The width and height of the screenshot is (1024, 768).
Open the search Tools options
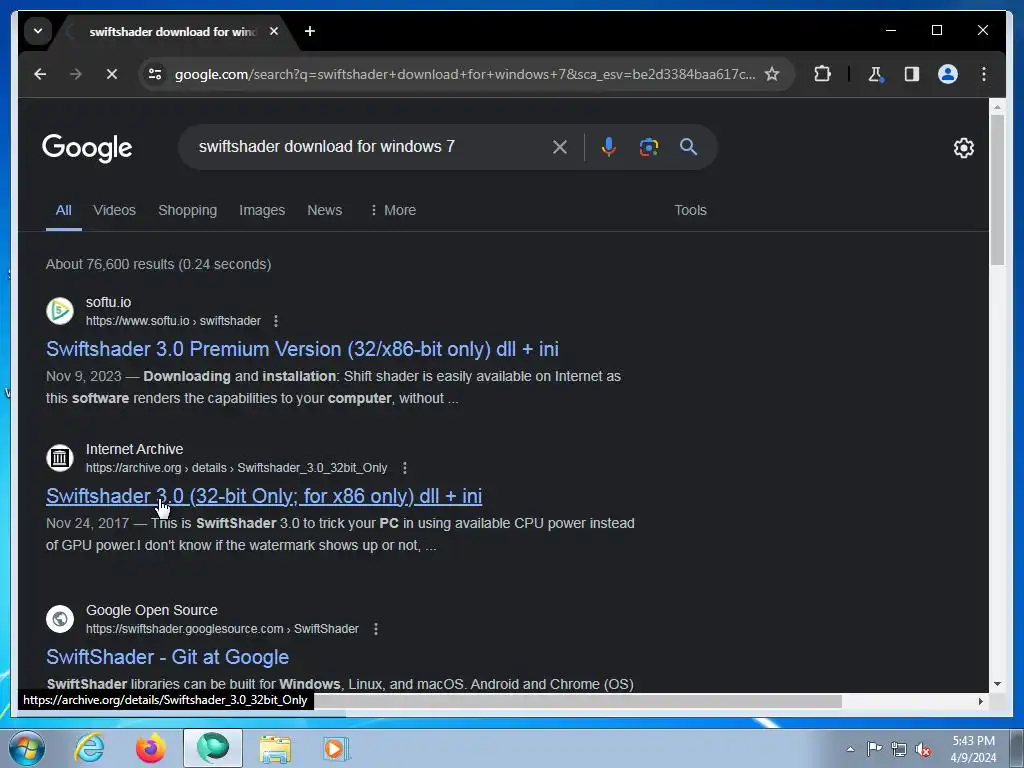tap(690, 210)
